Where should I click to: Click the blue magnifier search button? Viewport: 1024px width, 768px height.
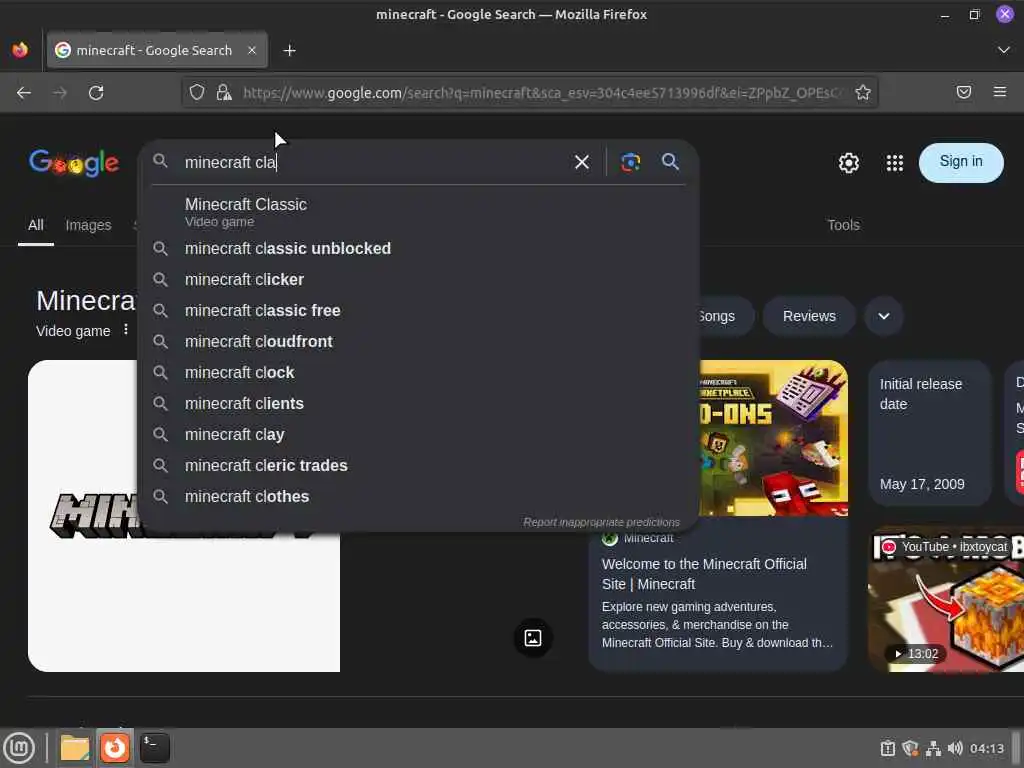pos(670,161)
